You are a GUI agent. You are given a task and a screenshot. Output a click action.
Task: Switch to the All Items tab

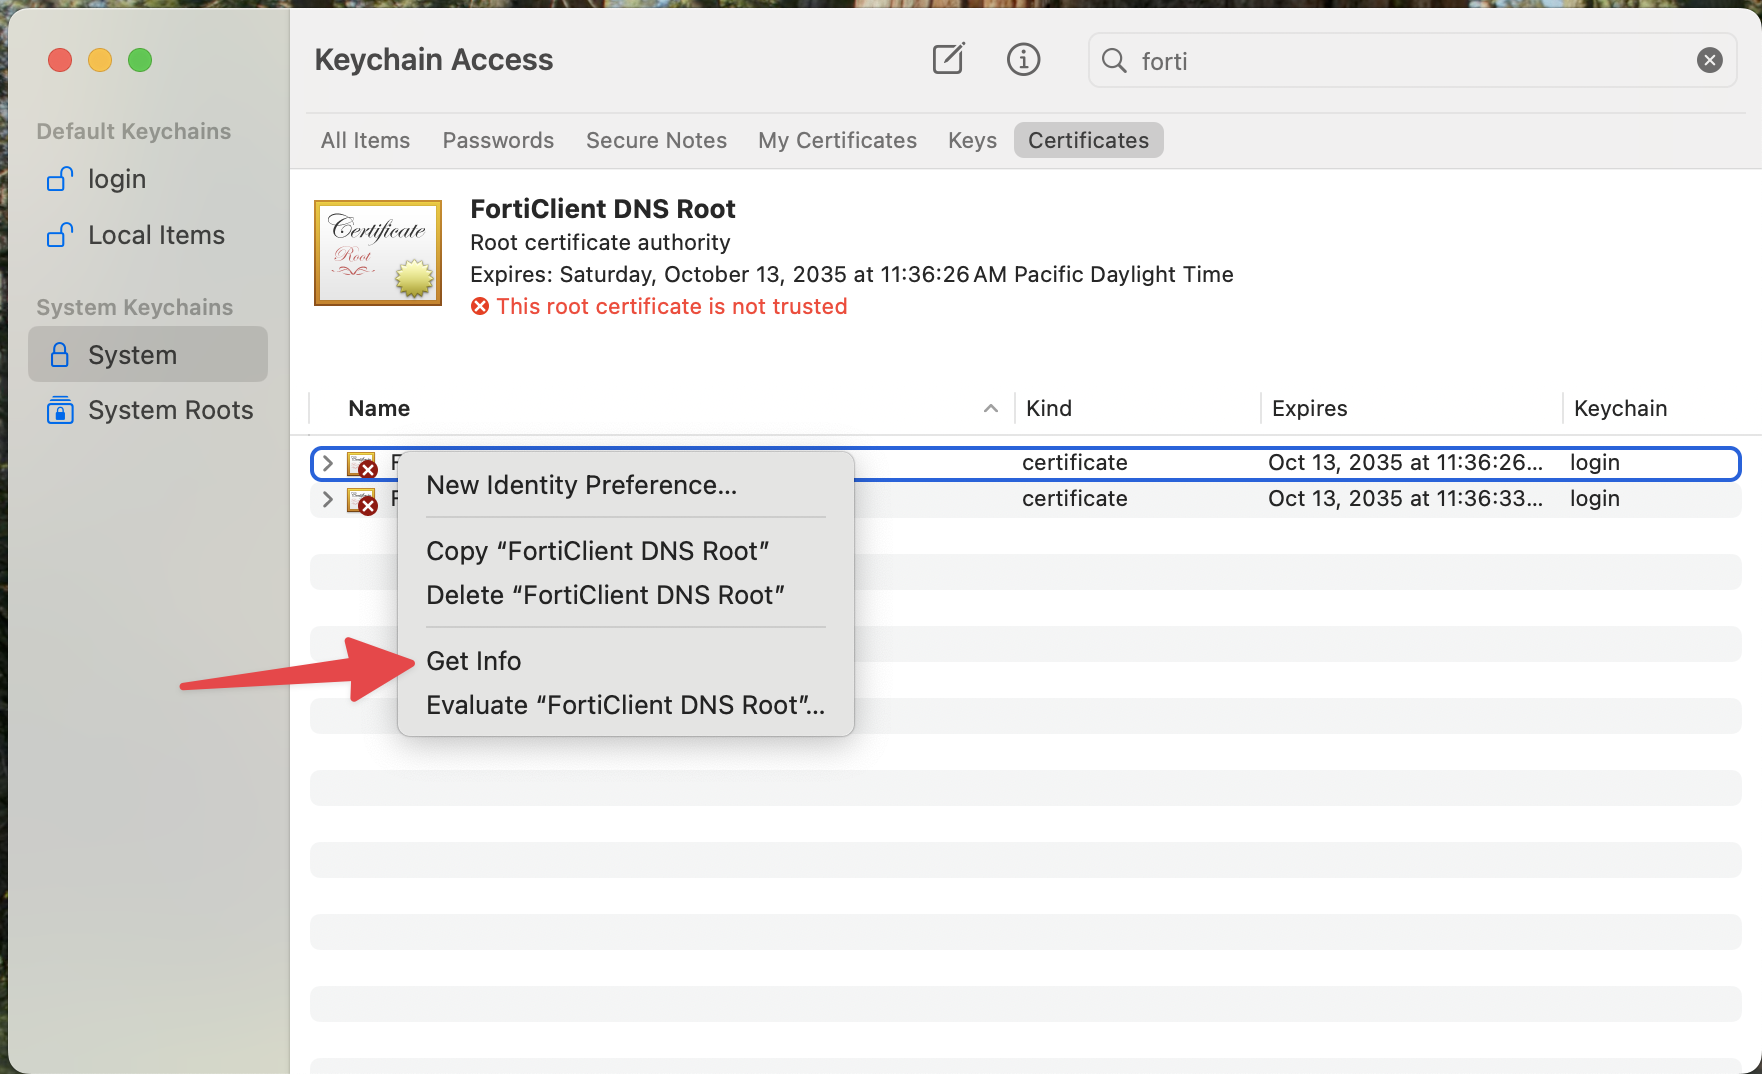(x=365, y=140)
